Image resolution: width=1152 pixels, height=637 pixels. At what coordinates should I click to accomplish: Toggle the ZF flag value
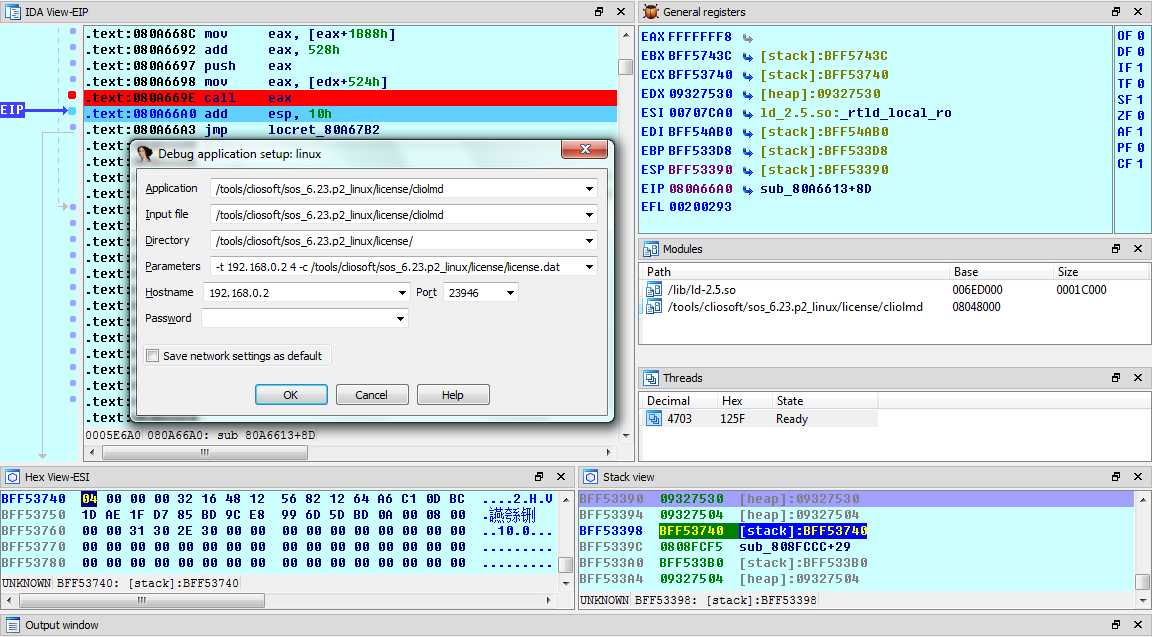(x=1140, y=115)
